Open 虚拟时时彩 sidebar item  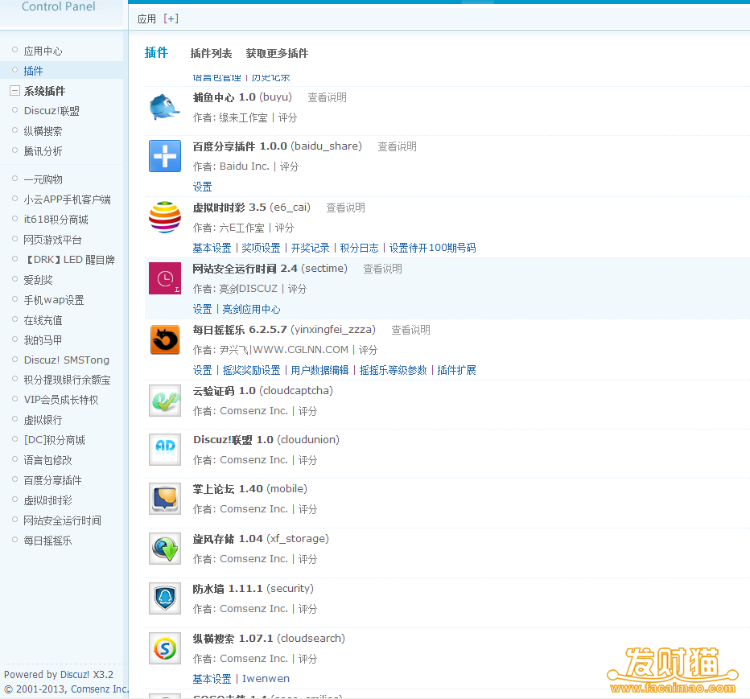click(48, 500)
